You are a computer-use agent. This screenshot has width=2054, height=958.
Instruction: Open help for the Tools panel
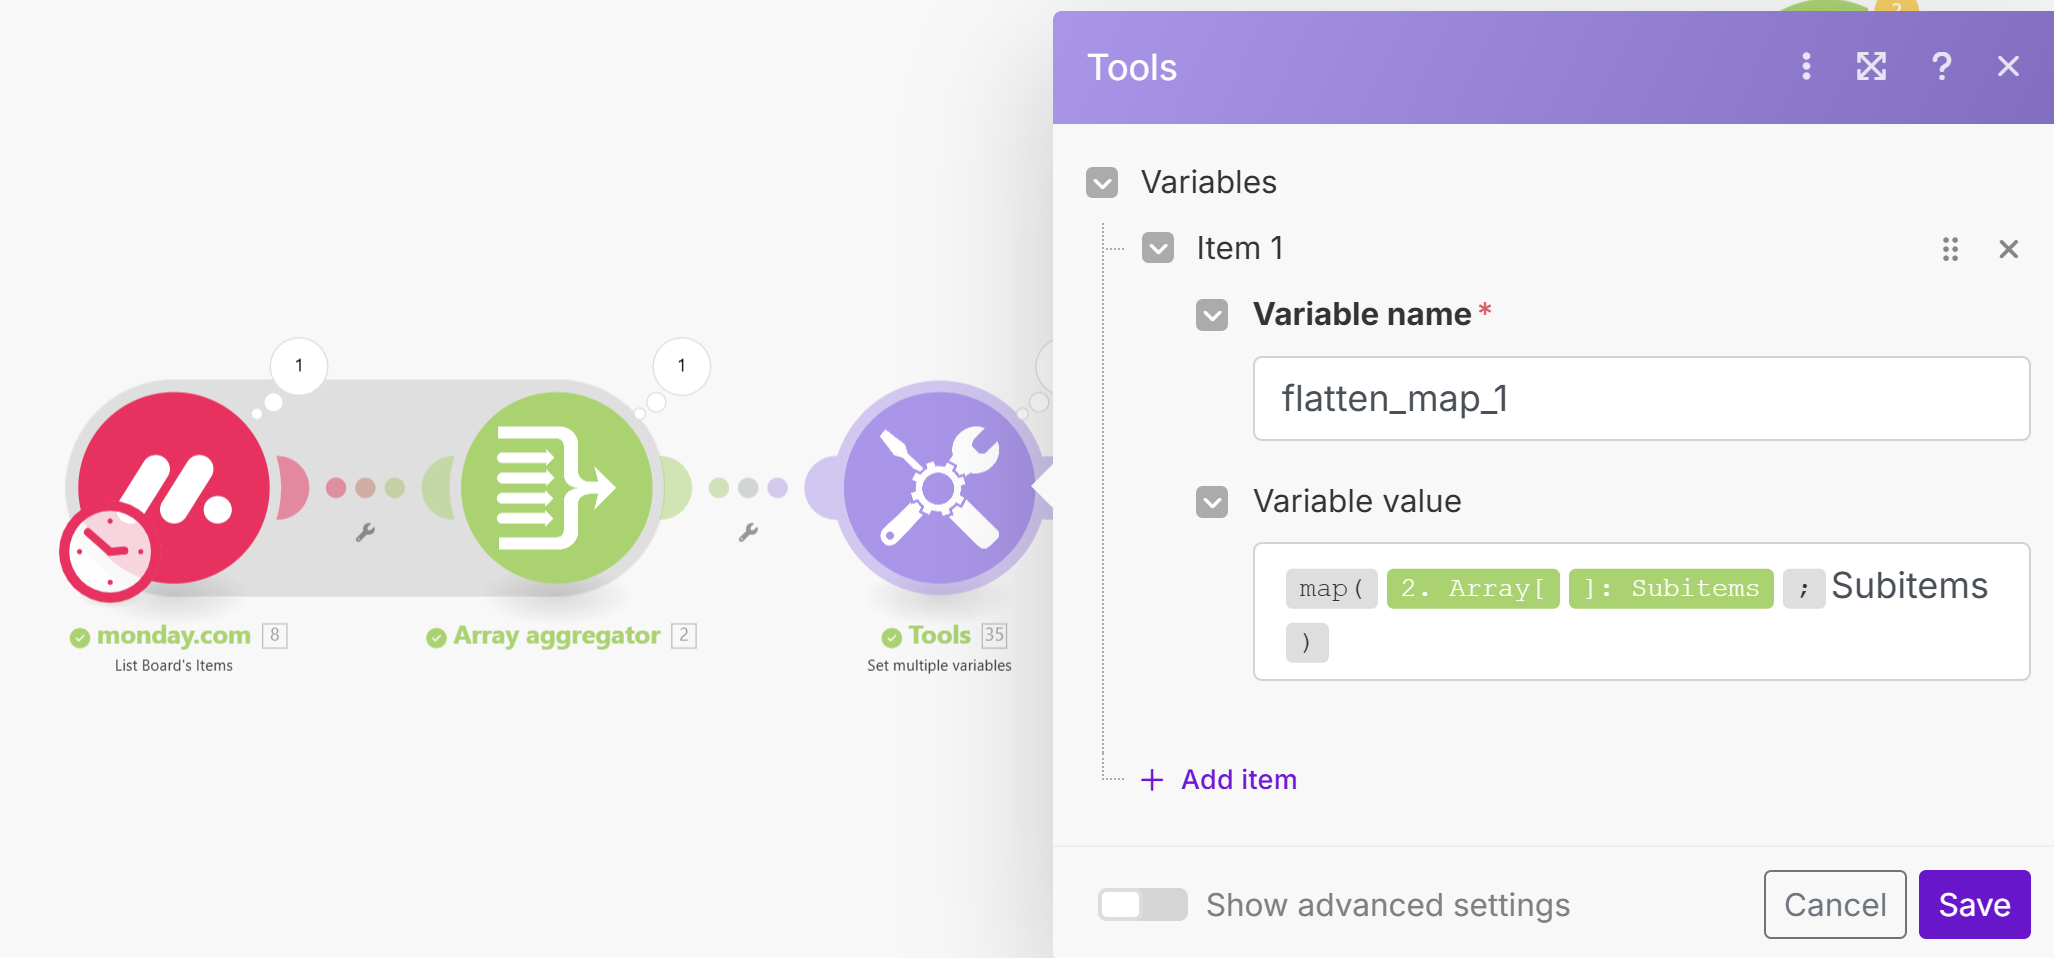(1941, 66)
